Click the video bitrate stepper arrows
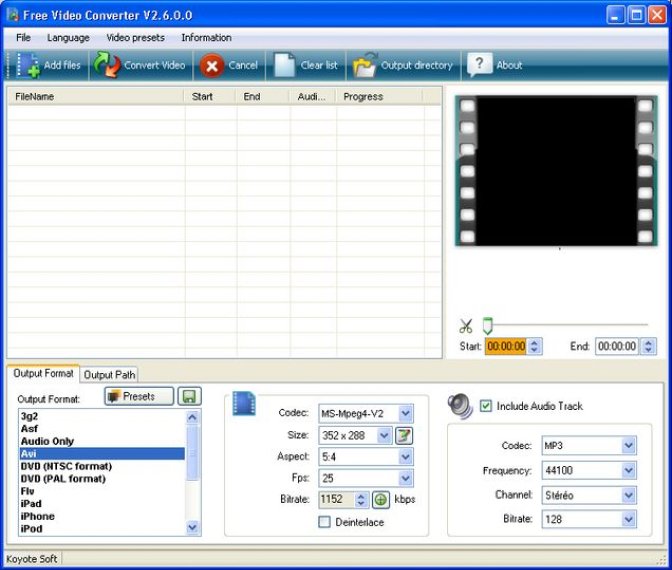This screenshot has width=672, height=570. click(361, 499)
